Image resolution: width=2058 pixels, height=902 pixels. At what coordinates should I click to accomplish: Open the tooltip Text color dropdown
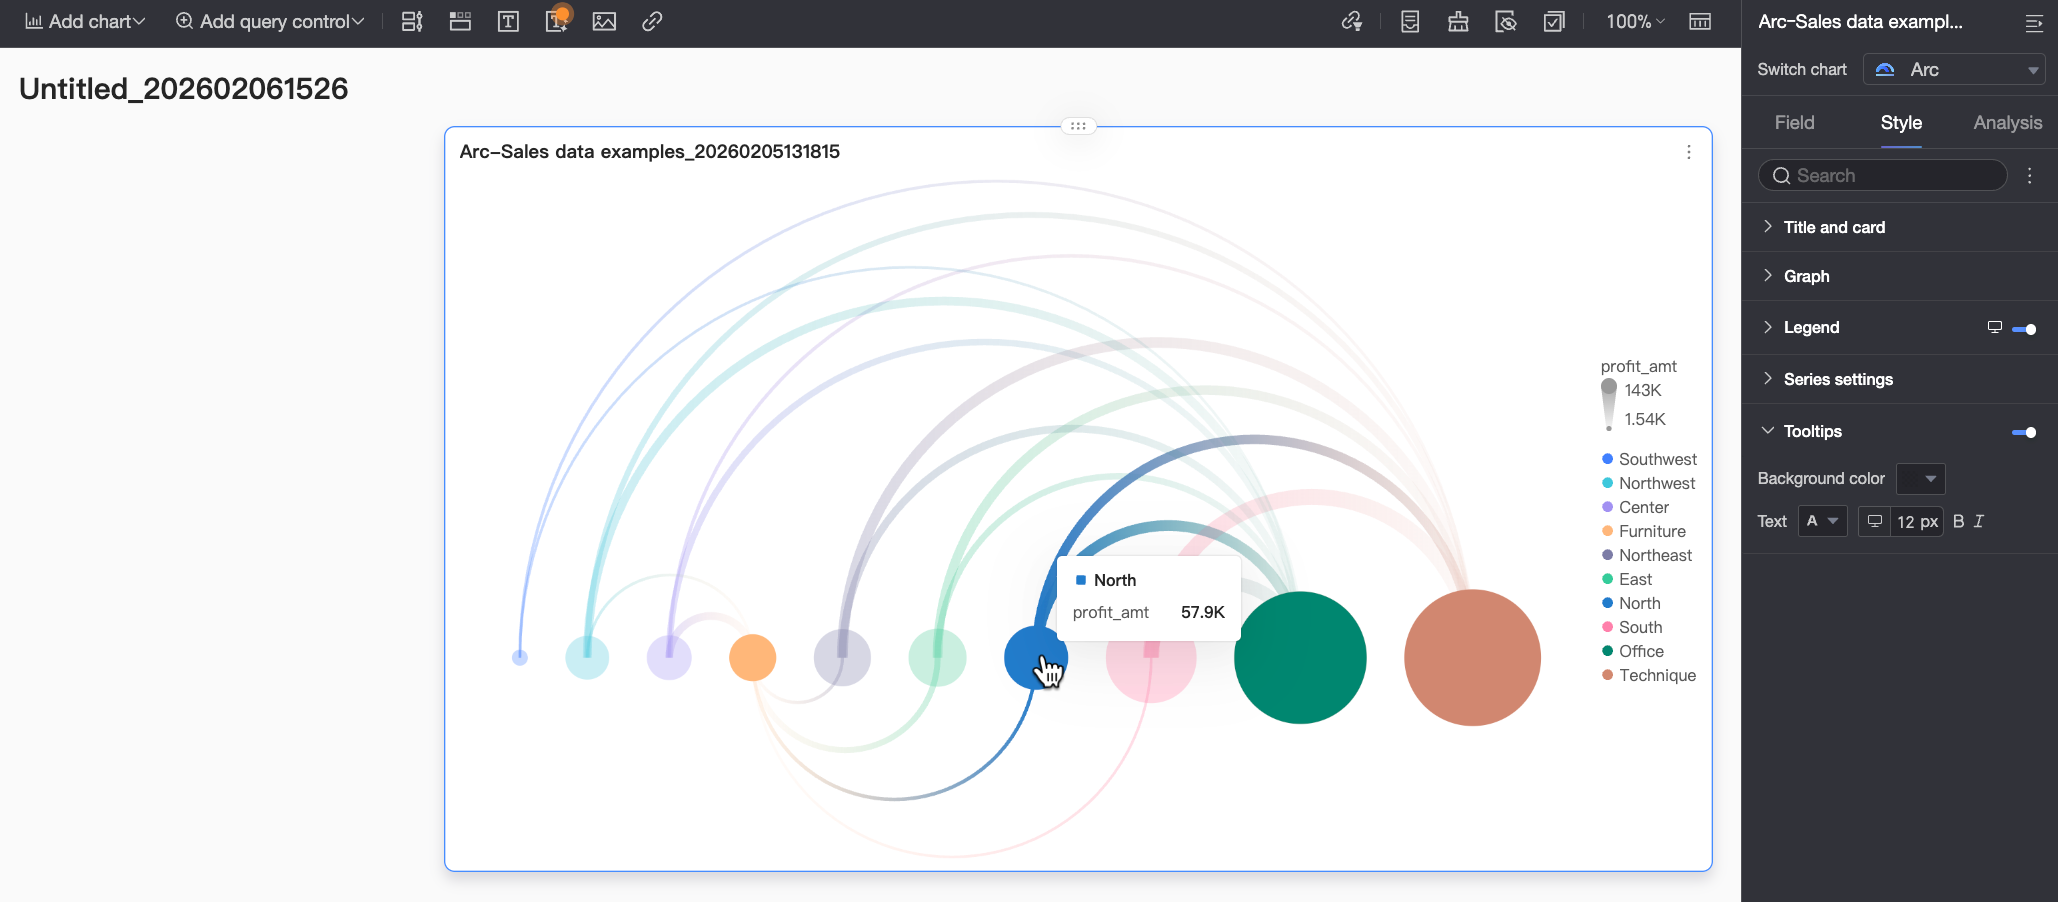(1822, 521)
